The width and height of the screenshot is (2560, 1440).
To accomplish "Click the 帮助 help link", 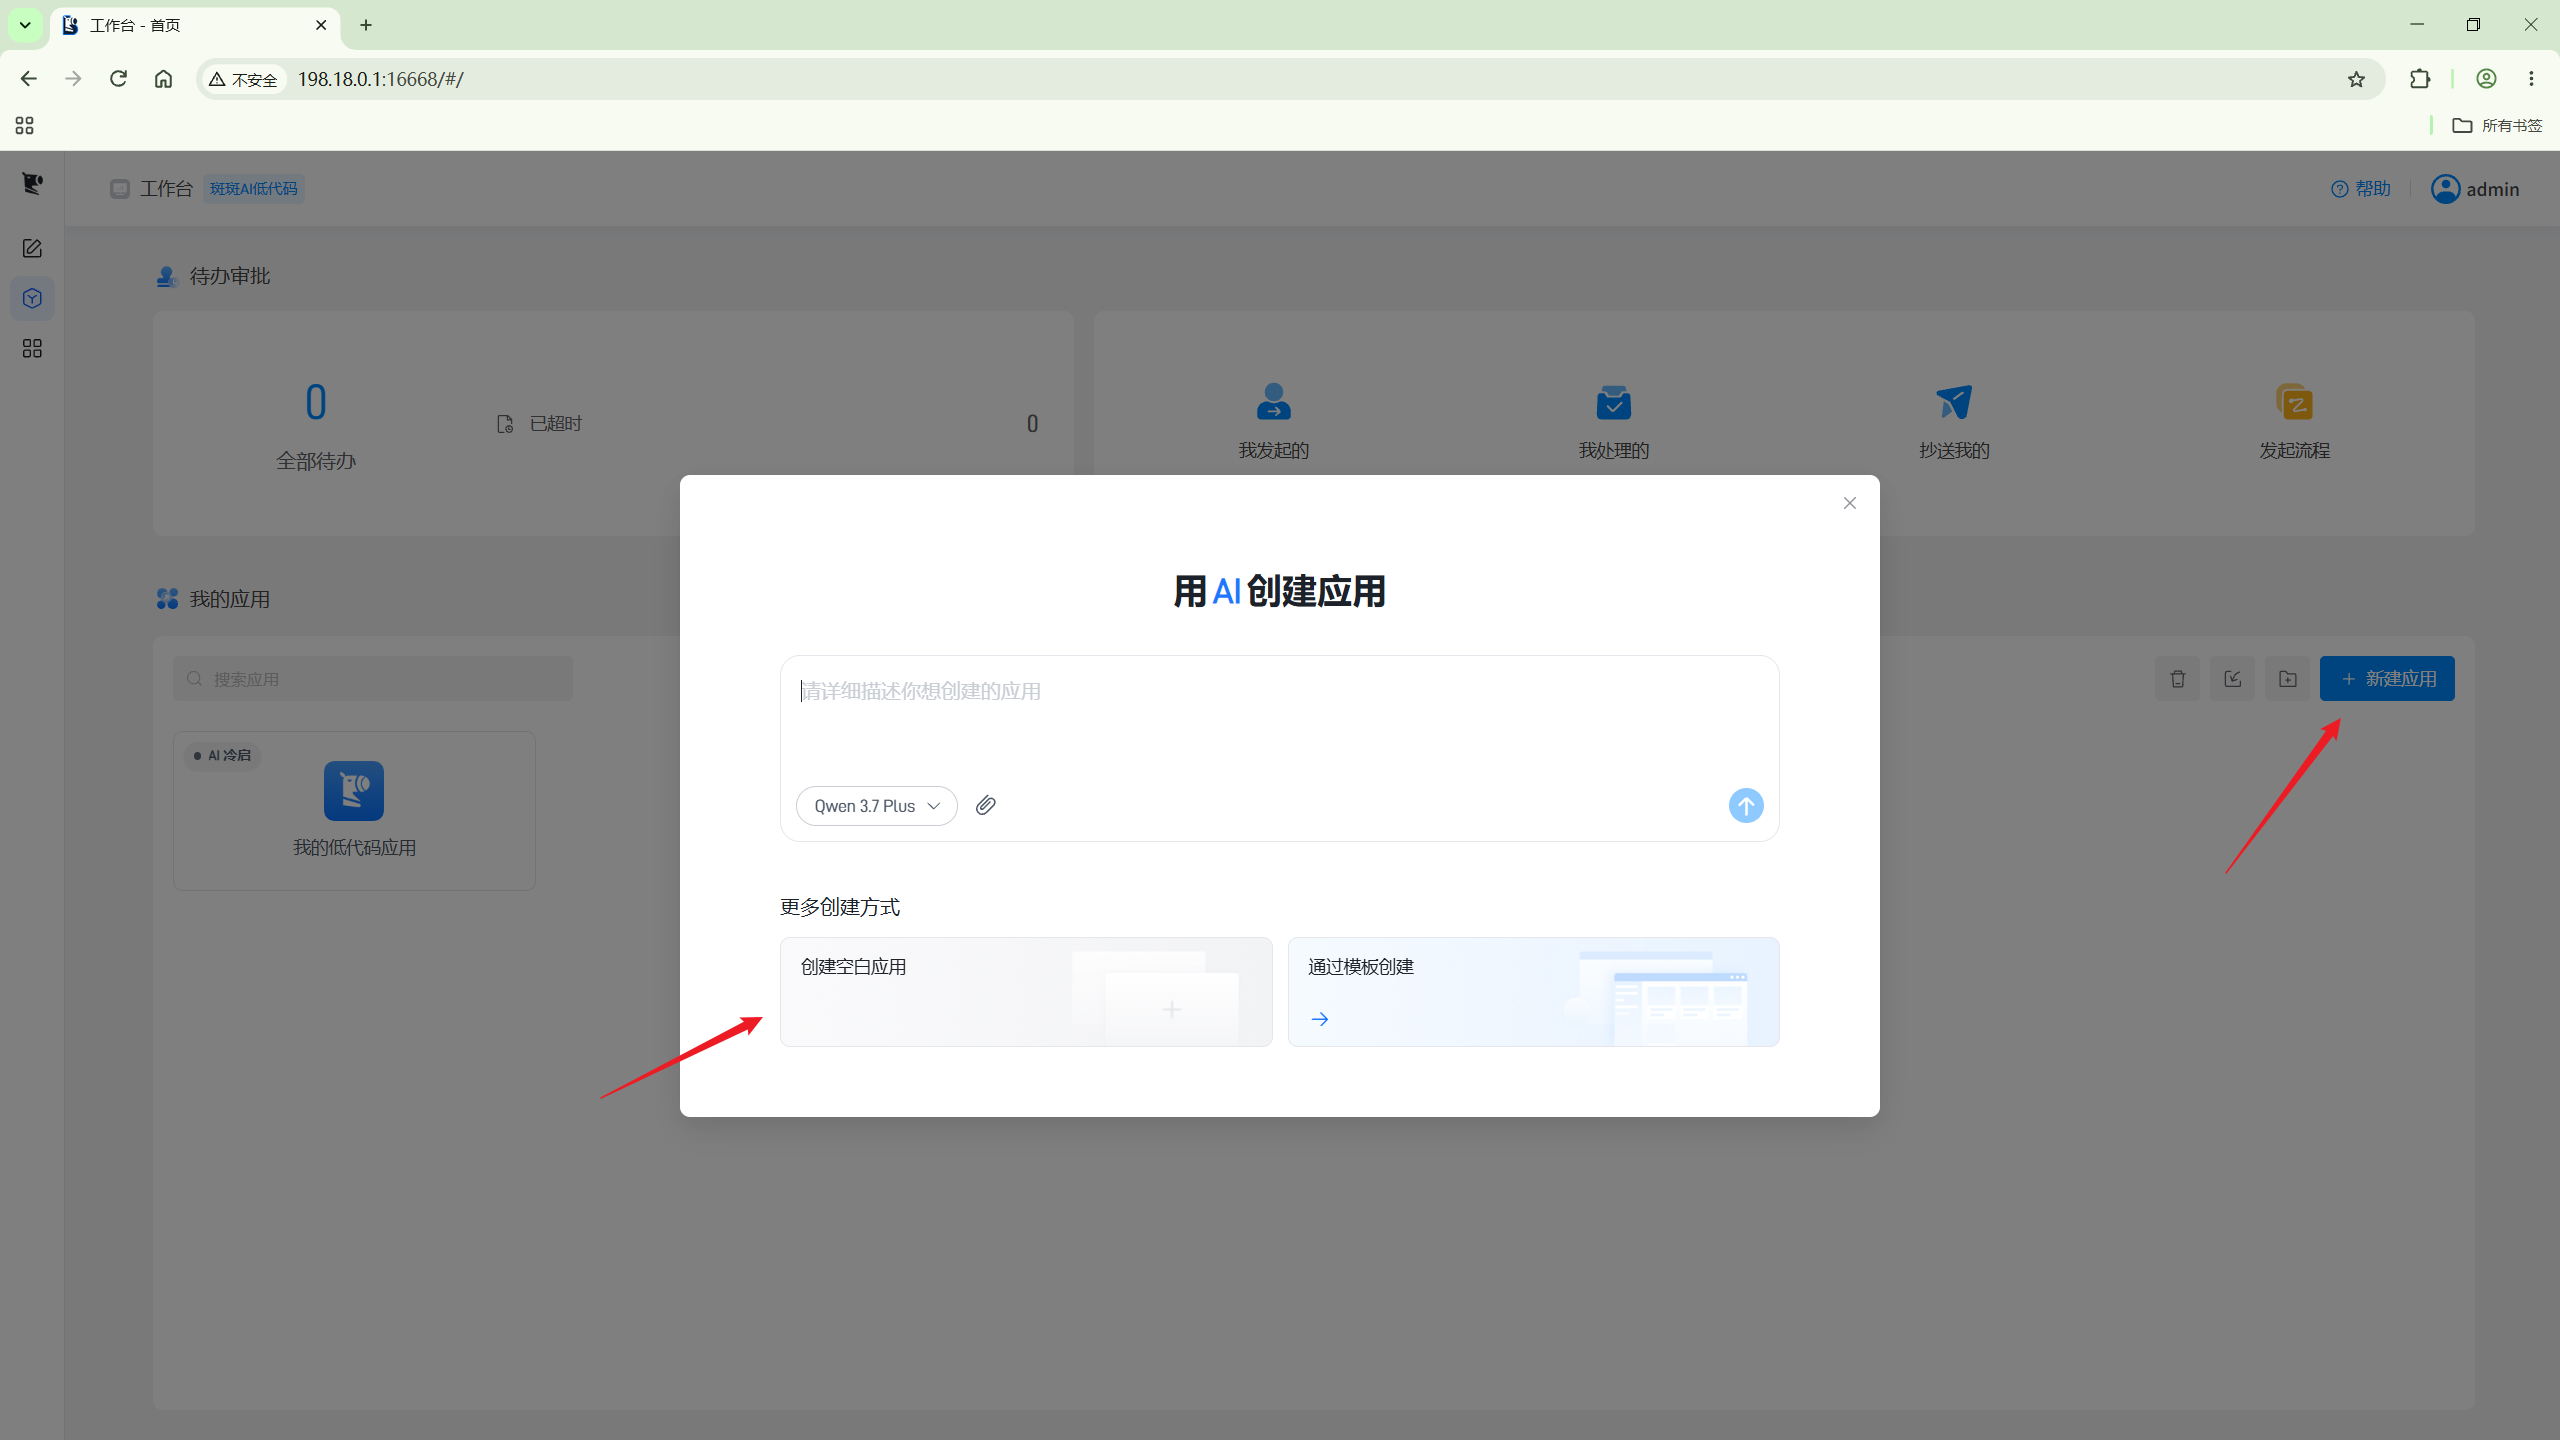I will 2360,189.
